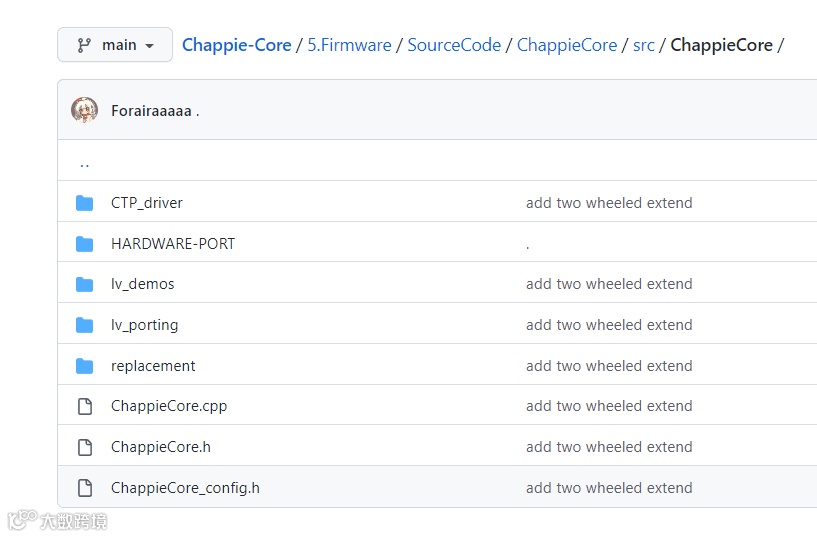Click the ChappieCore.h file icon
The image size is (817, 537).
pos(85,447)
